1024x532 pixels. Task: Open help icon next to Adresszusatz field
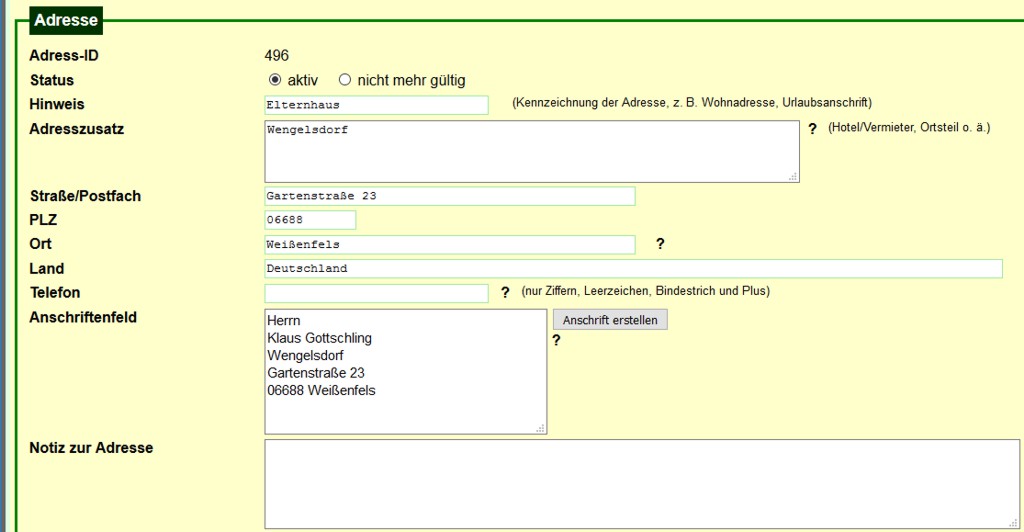(x=812, y=129)
